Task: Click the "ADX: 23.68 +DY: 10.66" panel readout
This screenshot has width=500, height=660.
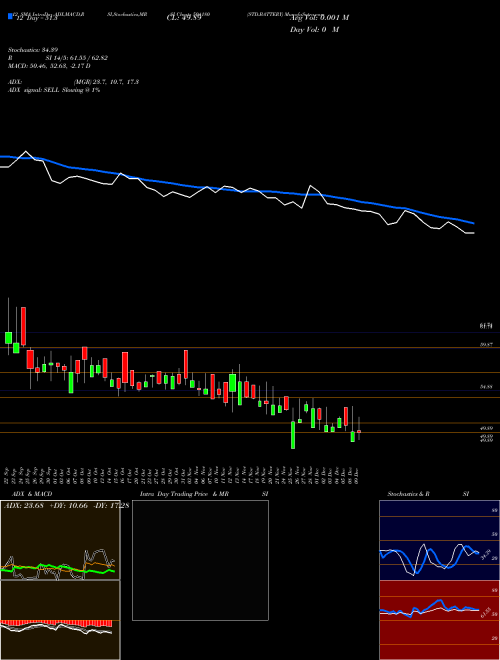Action: click(46, 505)
